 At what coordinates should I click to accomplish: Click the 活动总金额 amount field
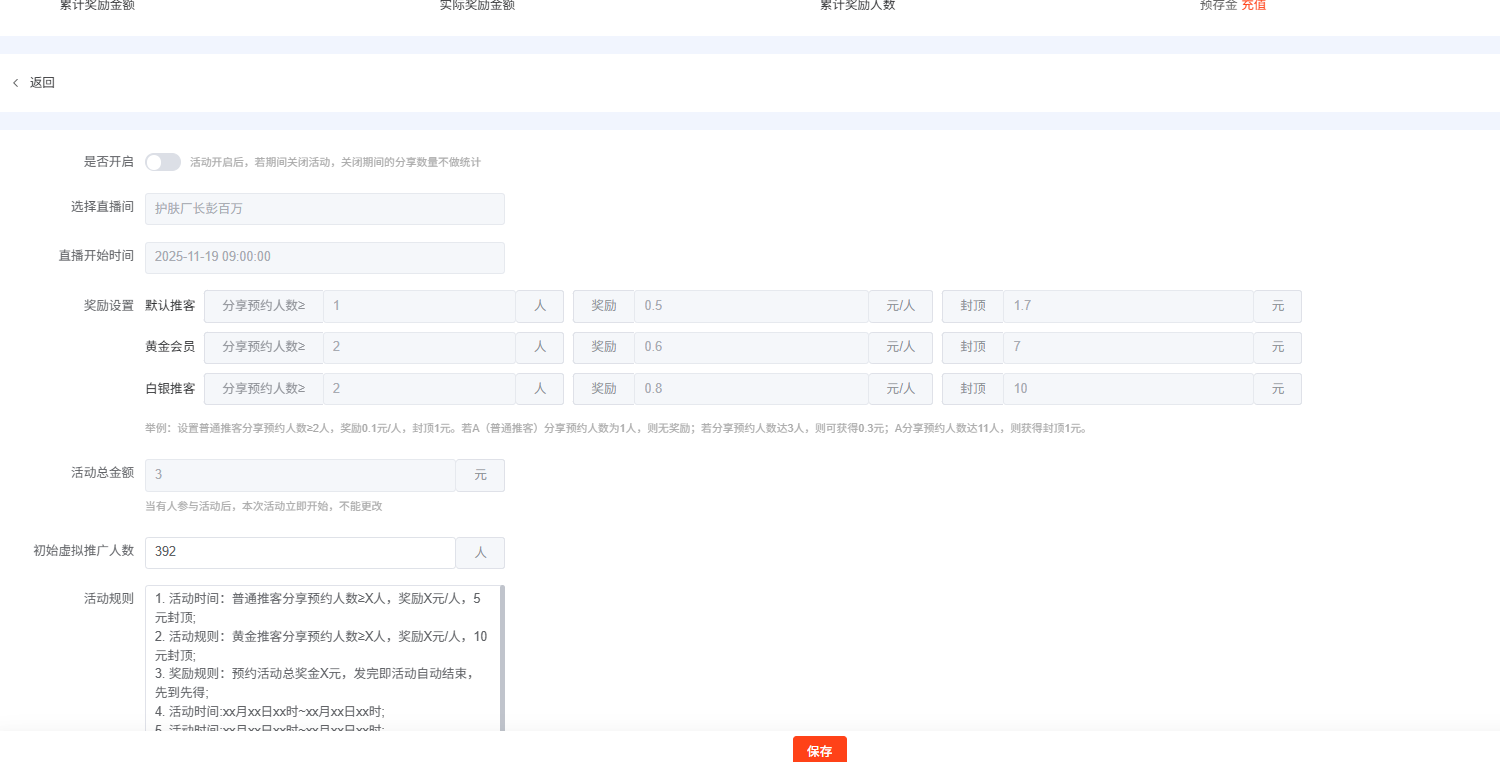300,475
